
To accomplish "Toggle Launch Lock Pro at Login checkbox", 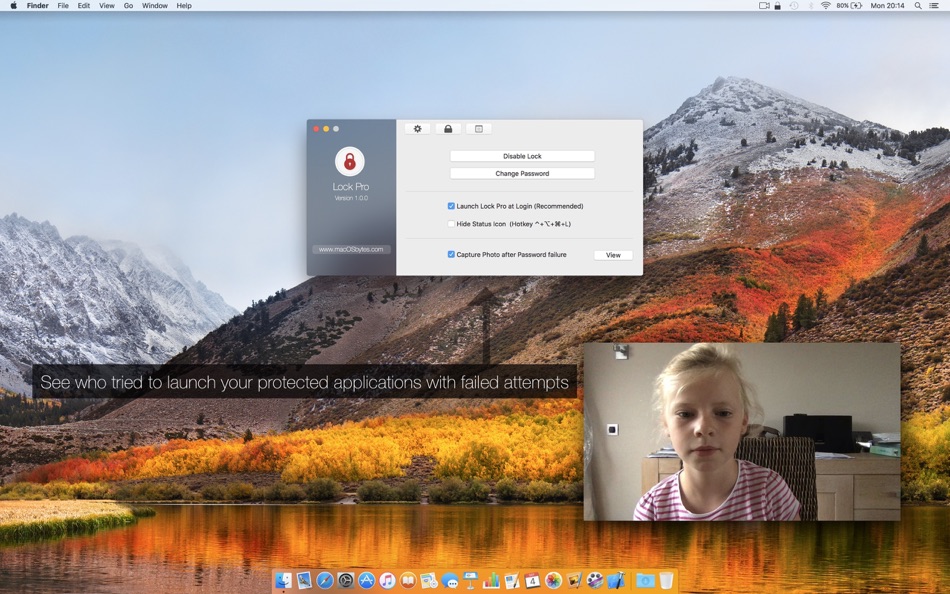I will 451,206.
